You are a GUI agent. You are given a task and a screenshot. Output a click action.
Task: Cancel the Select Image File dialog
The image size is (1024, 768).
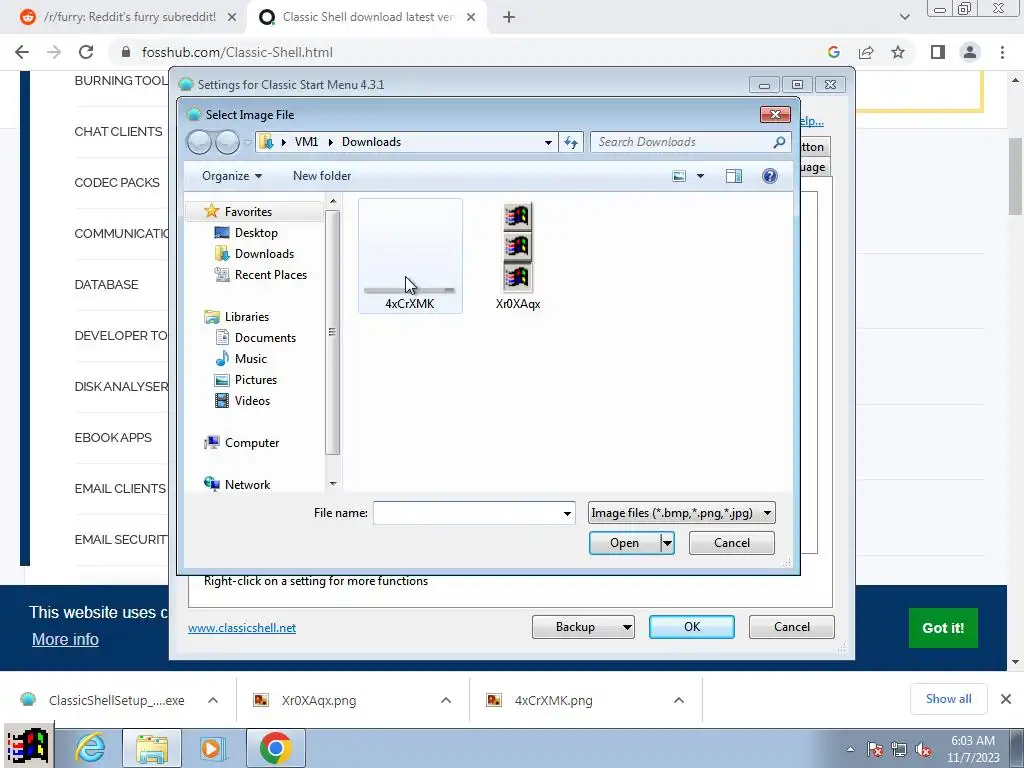click(731, 543)
